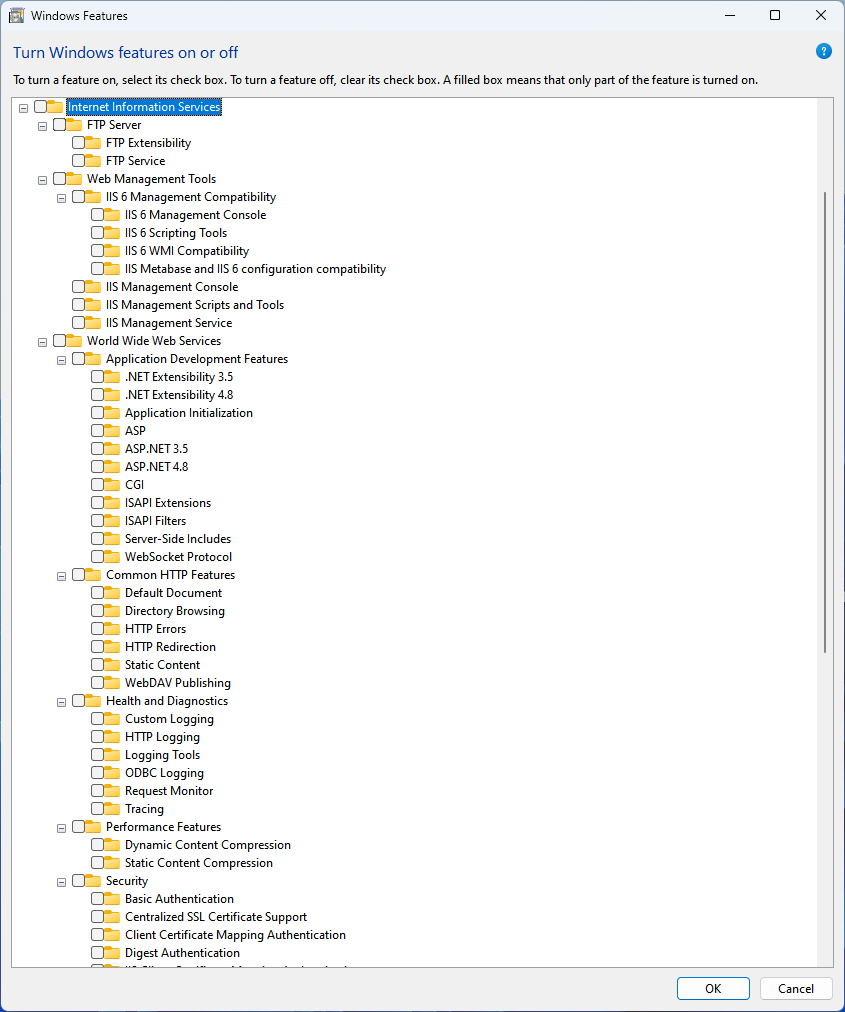Click the folder icon beside ISAPI Filters
Screen dimensions: 845x1012
[x=112, y=521]
